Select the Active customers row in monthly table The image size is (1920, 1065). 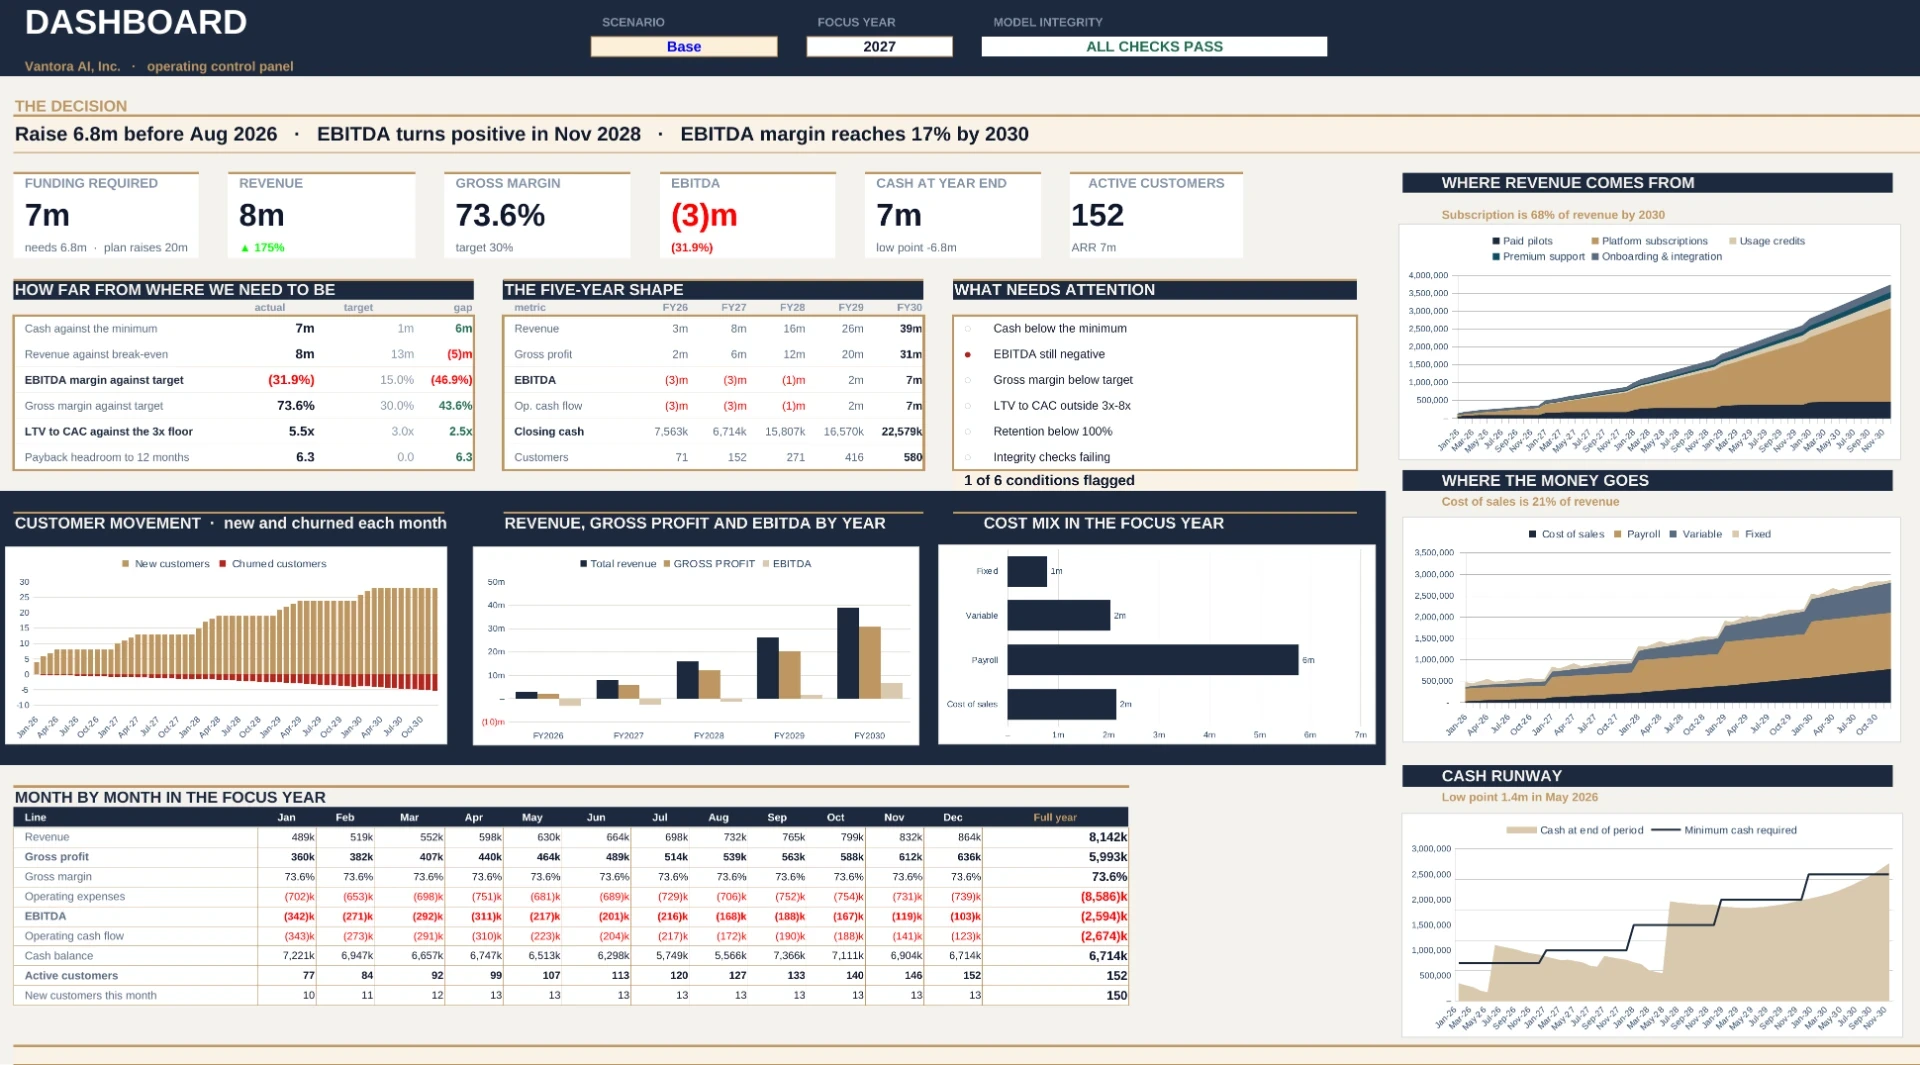(571, 976)
